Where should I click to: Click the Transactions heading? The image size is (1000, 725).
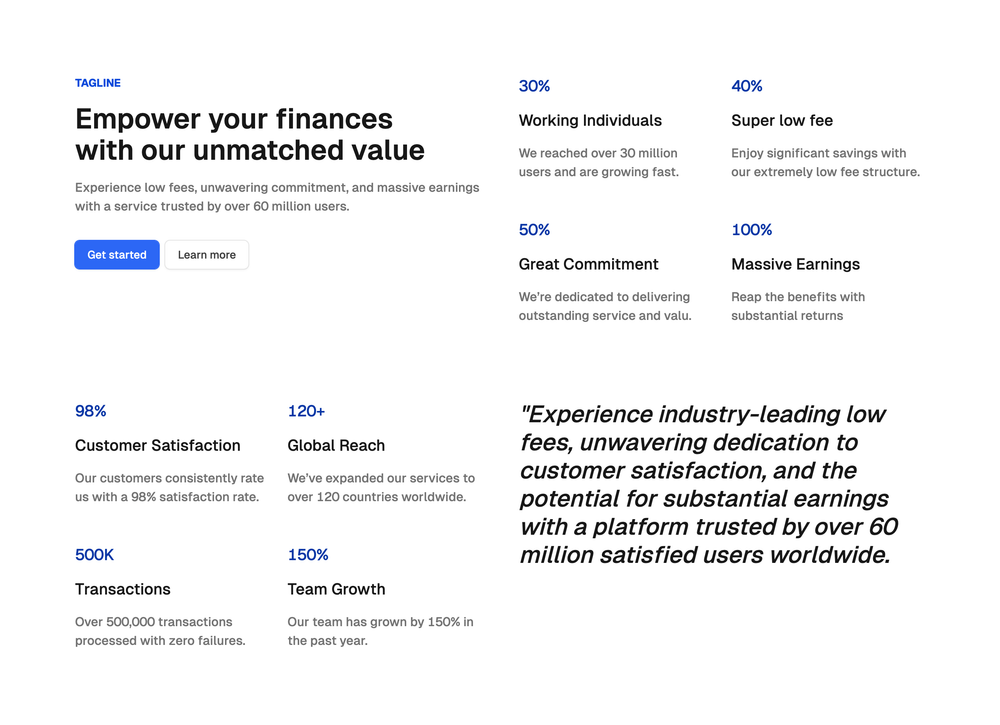122,589
